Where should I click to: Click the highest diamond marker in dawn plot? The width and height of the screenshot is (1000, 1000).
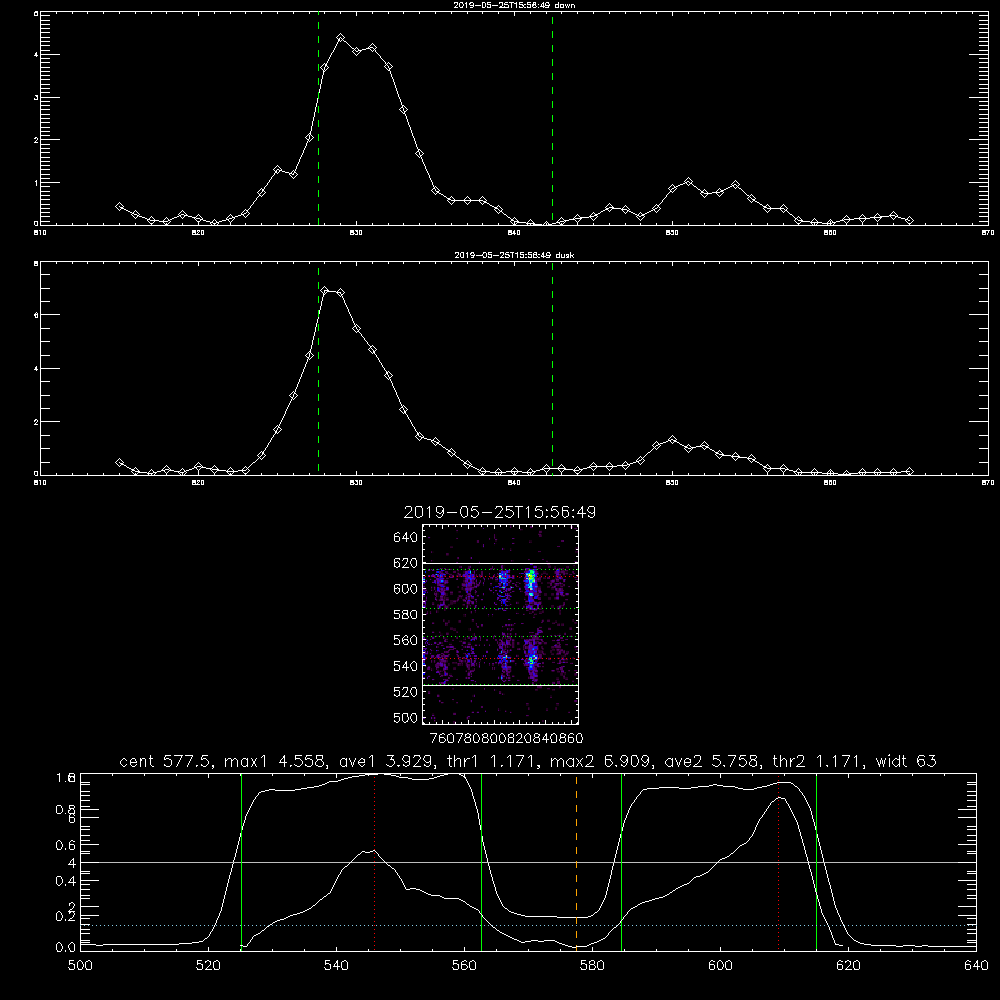point(341,38)
